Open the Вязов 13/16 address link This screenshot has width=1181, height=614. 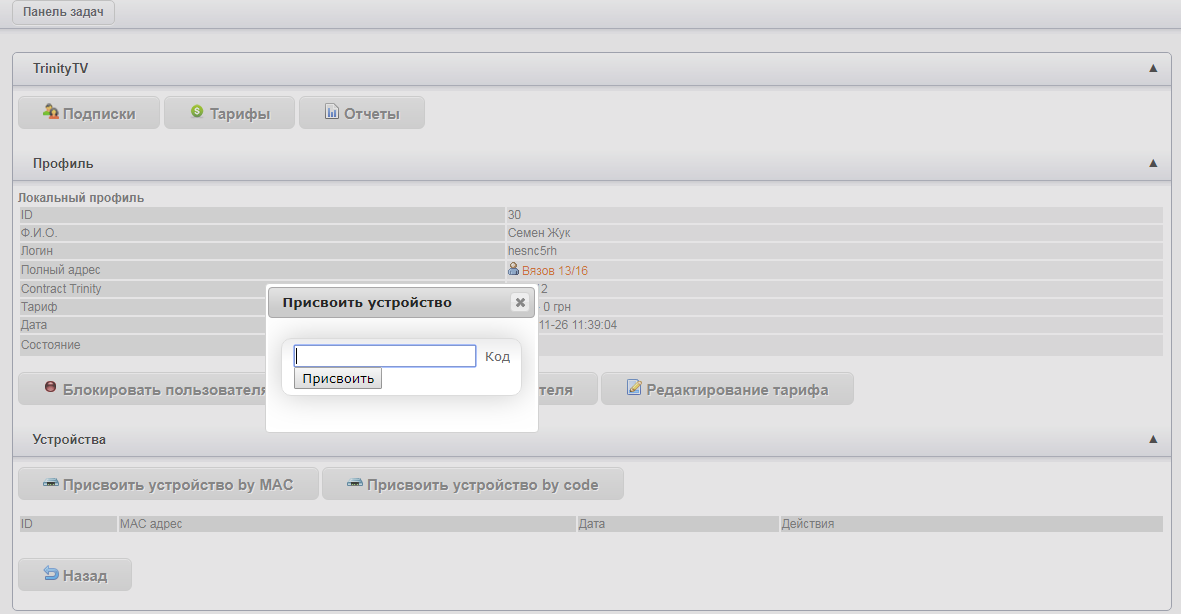click(554, 270)
